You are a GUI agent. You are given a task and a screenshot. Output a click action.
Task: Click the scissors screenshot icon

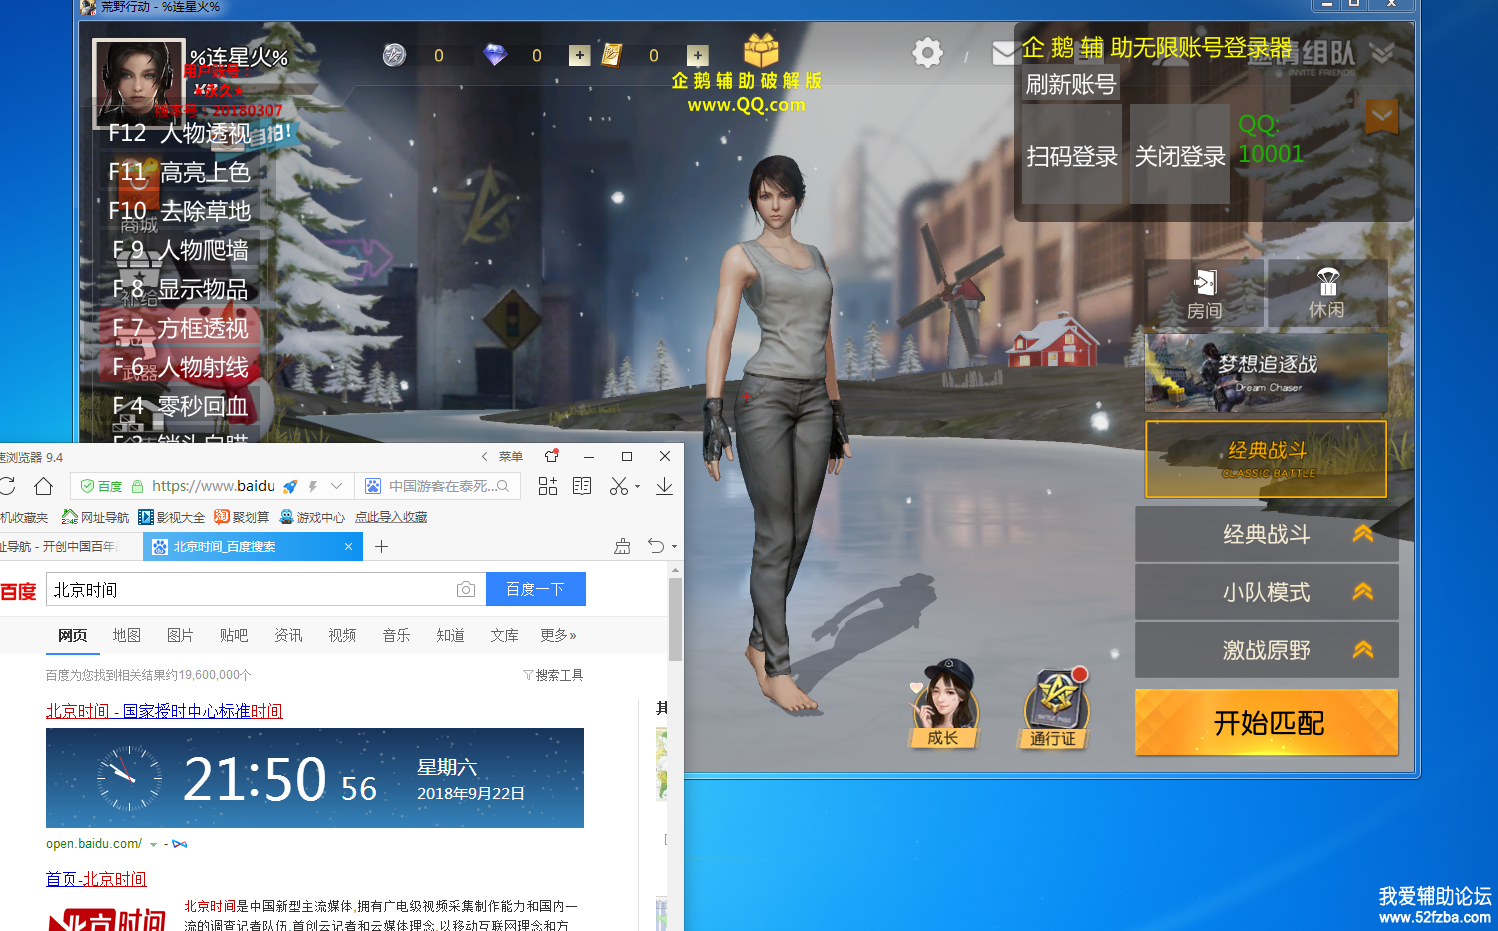pyautogui.click(x=619, y=486)
